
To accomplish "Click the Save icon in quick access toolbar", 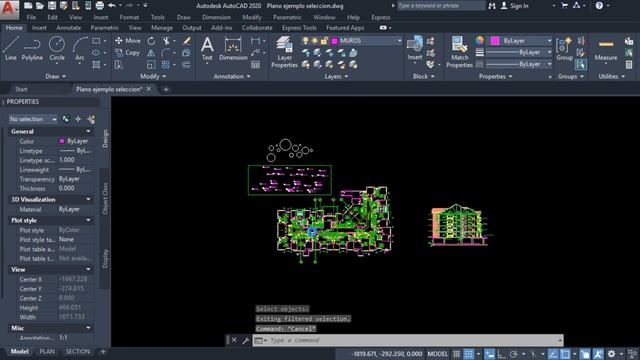I will (x=52, y=6).
